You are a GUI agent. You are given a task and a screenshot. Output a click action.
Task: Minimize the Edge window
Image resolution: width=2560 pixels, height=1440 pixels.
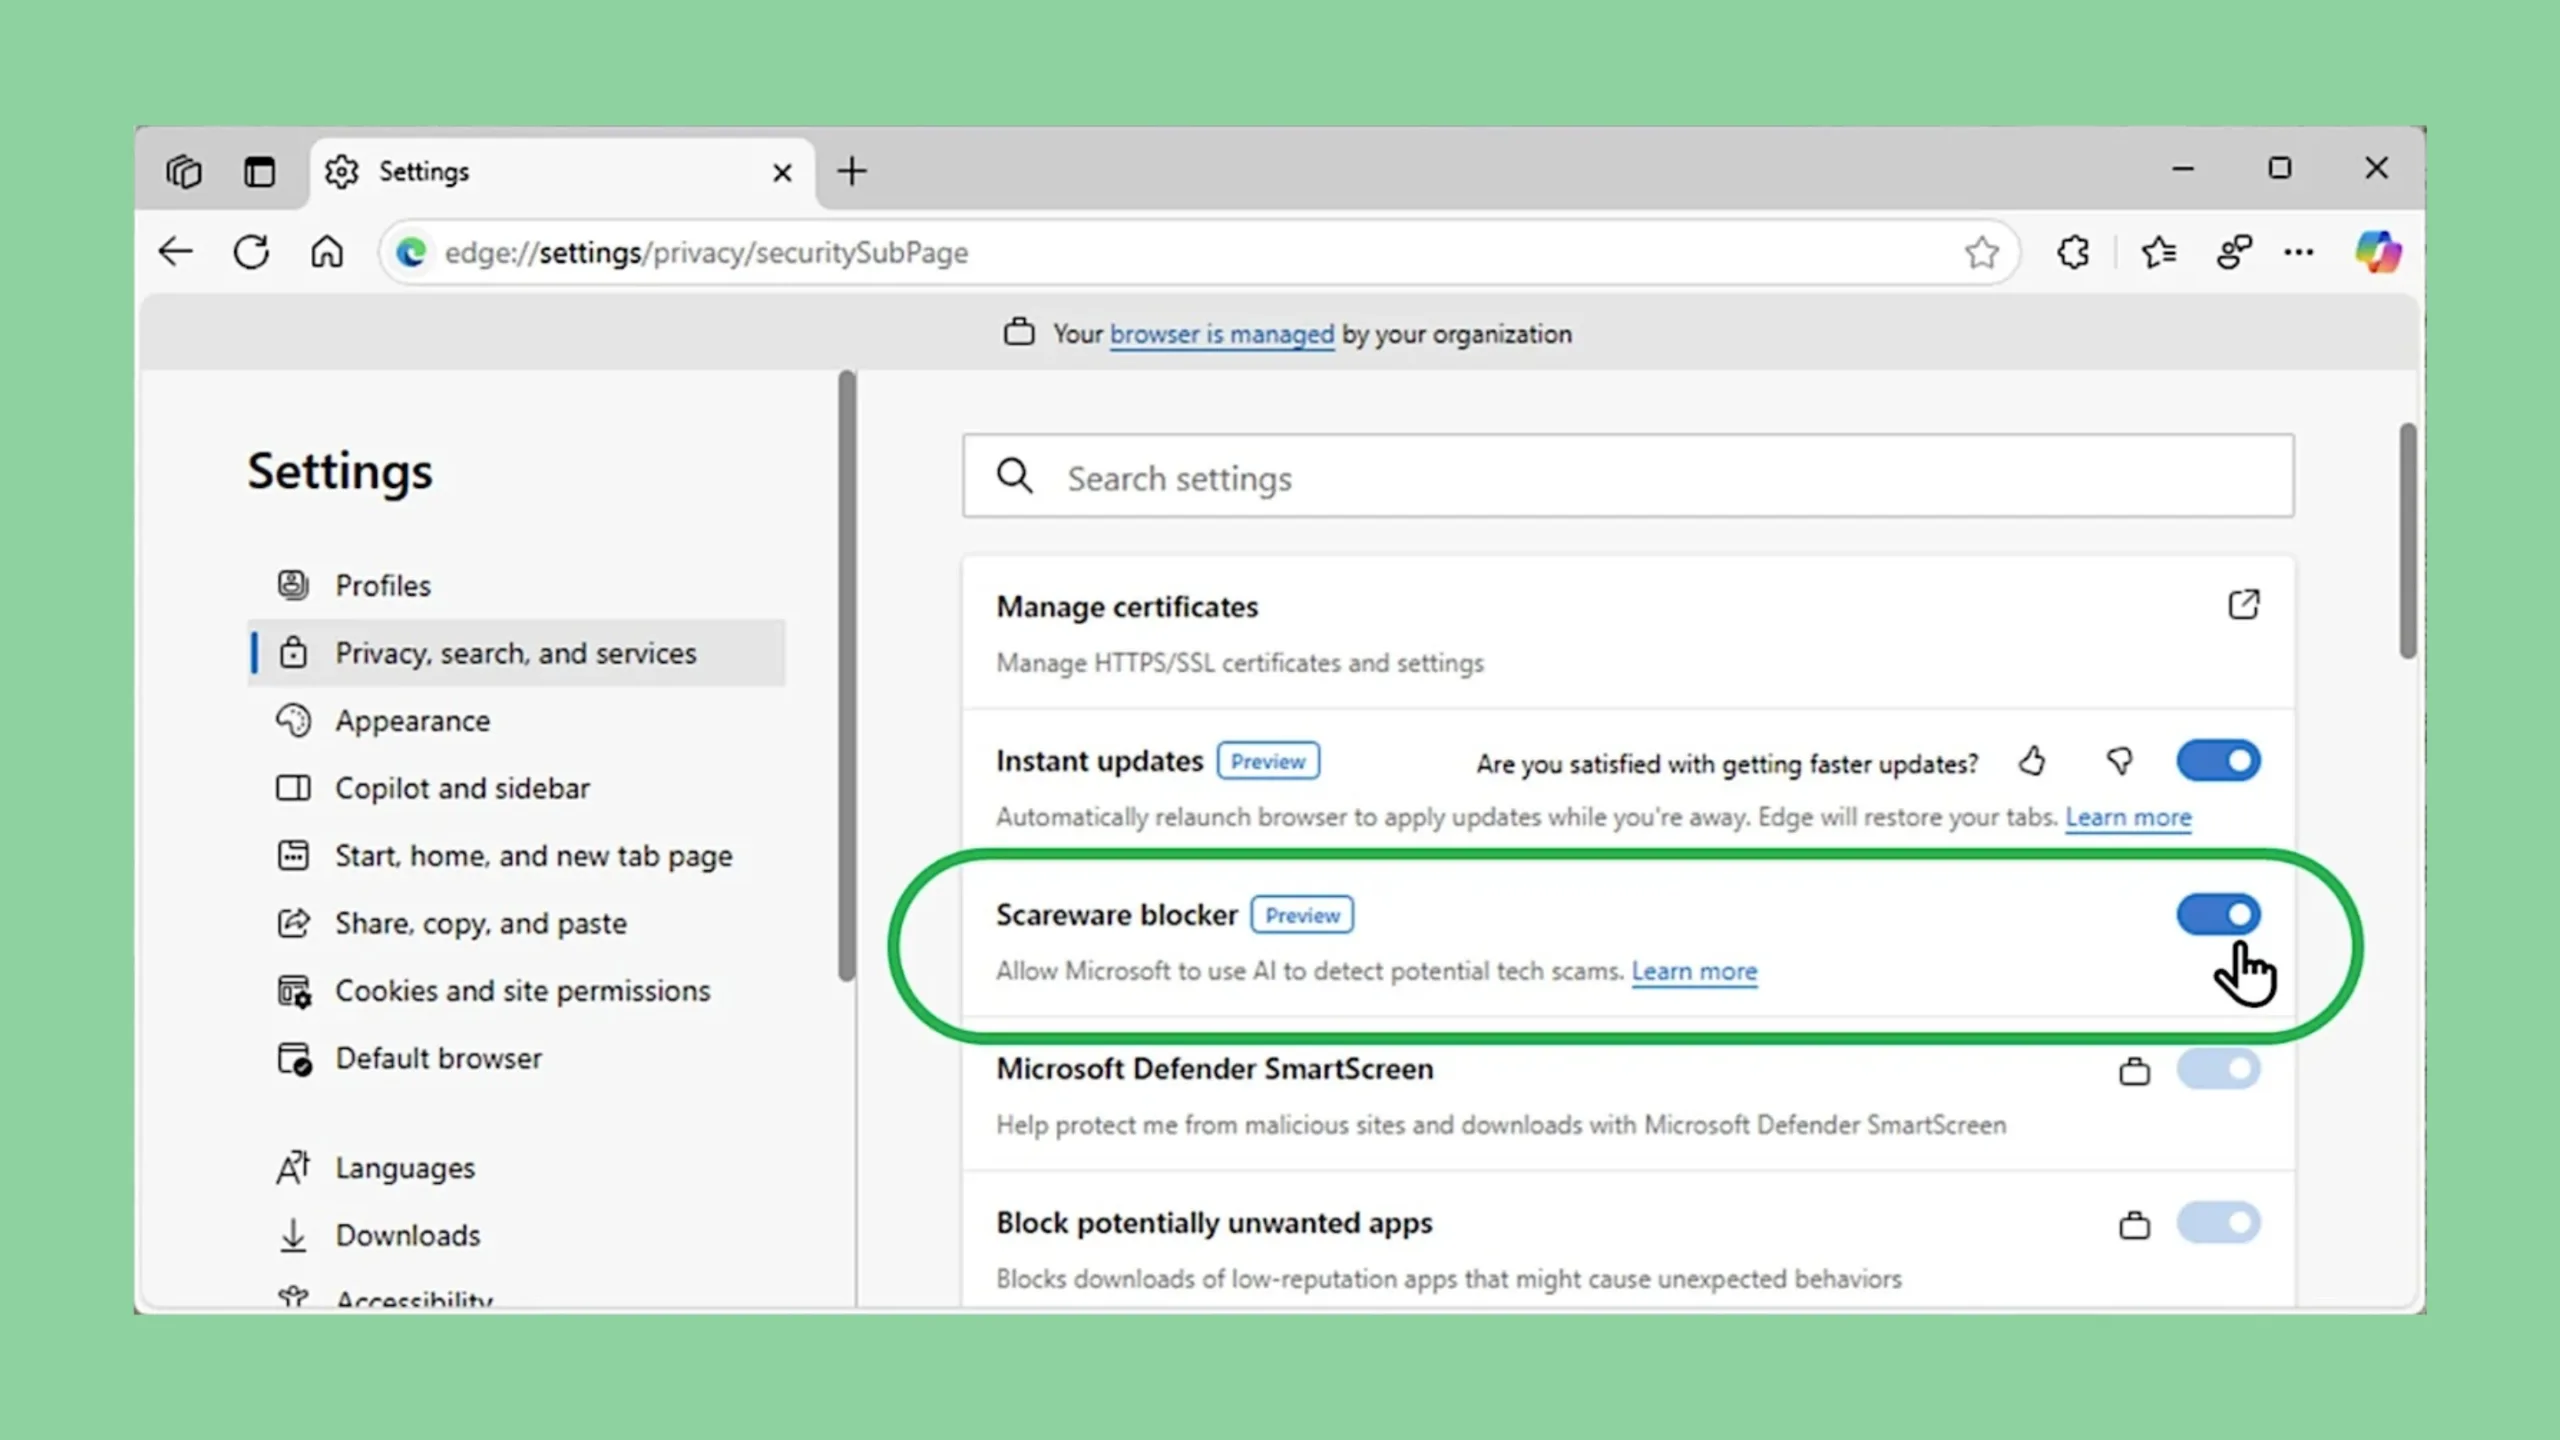(2183, 169)
